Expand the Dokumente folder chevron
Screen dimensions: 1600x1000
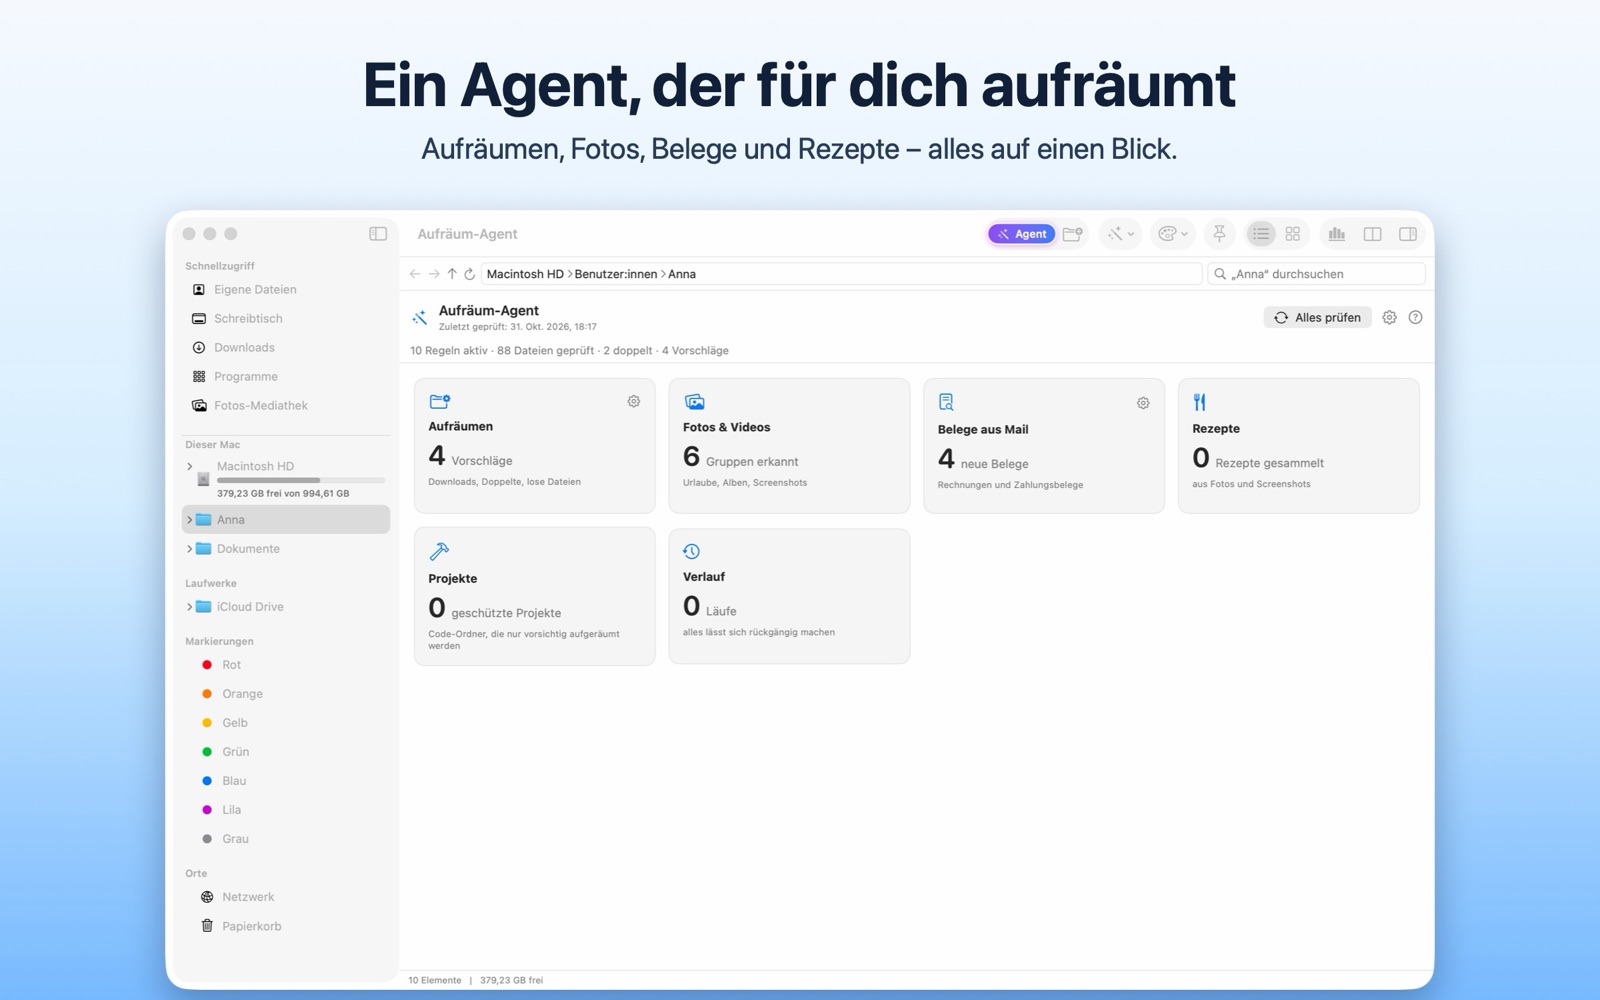tap(190, 549)
